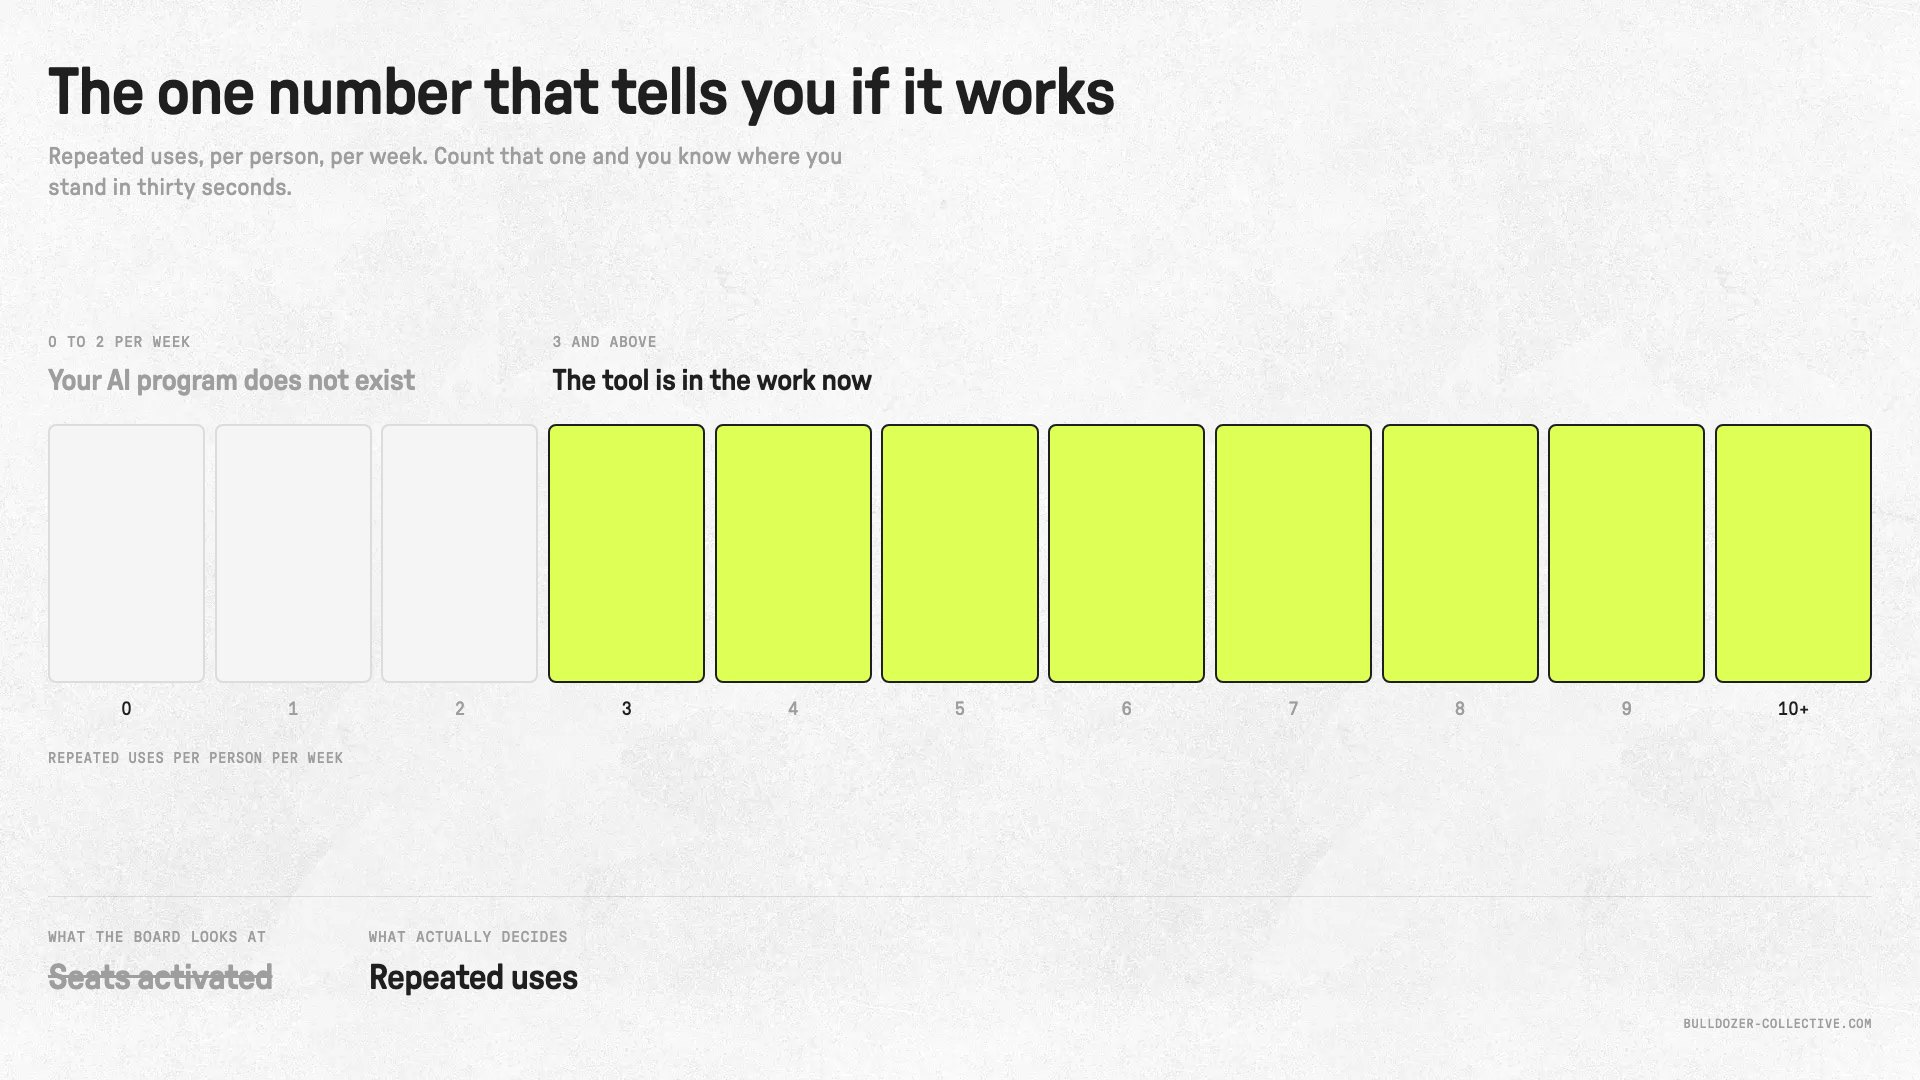
Task: Select the lime card labeled 3
Action: click(x=626, y=553)
